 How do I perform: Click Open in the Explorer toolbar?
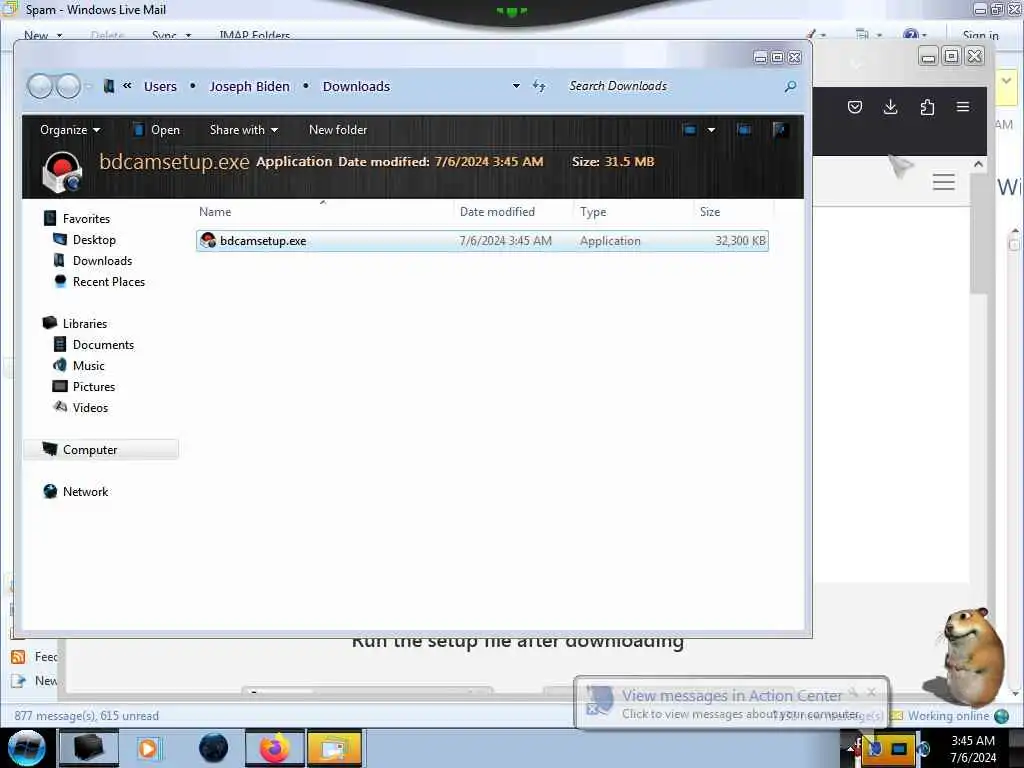tap(157, 129)
